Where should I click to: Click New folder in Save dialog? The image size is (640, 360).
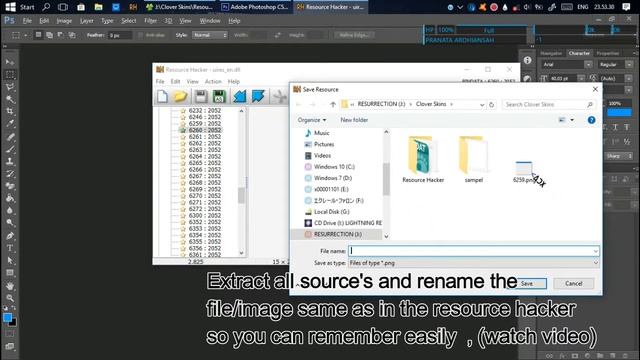pyautogui.click(x=354, y=120)
